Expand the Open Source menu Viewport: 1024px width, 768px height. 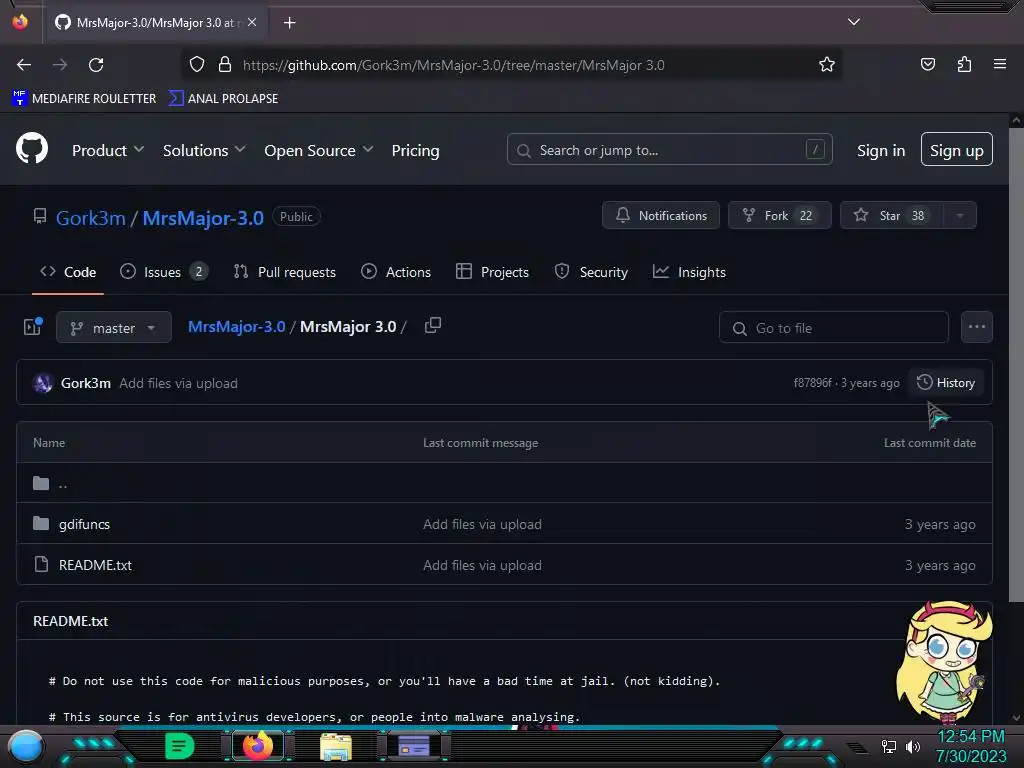[x=319, y=150]
